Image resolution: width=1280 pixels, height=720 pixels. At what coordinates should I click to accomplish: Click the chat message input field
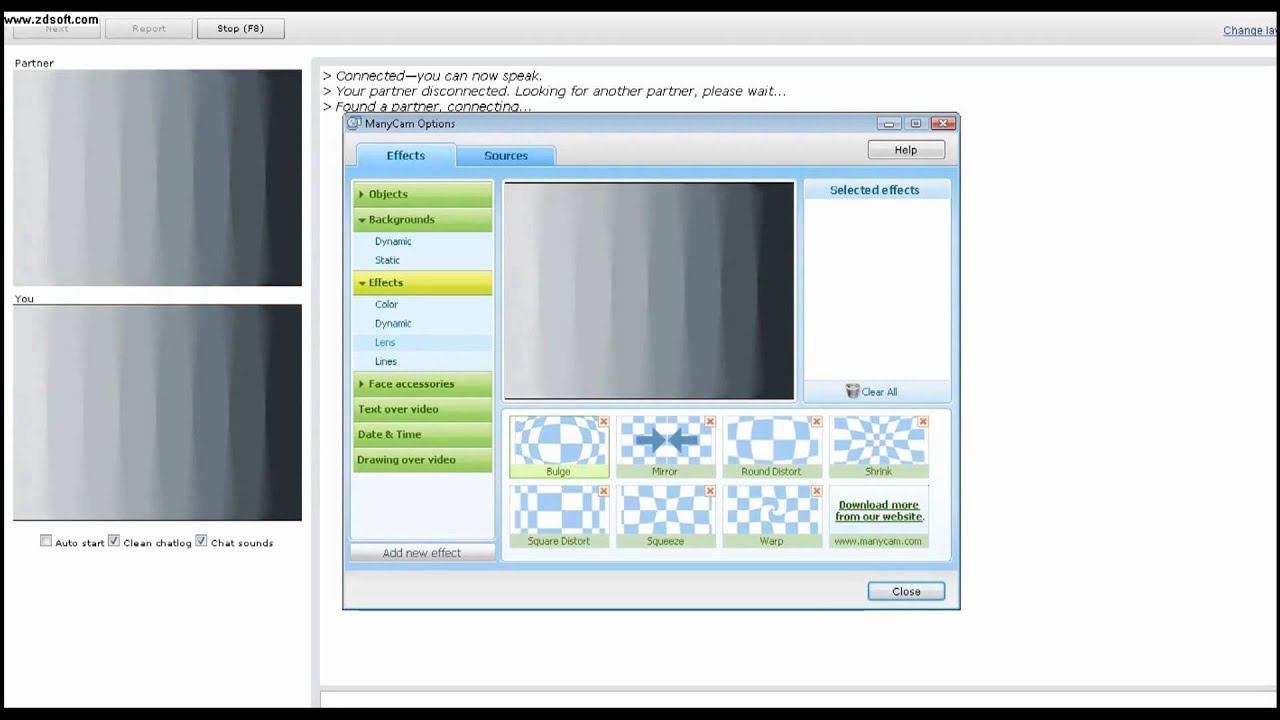(x=800, y=699)
